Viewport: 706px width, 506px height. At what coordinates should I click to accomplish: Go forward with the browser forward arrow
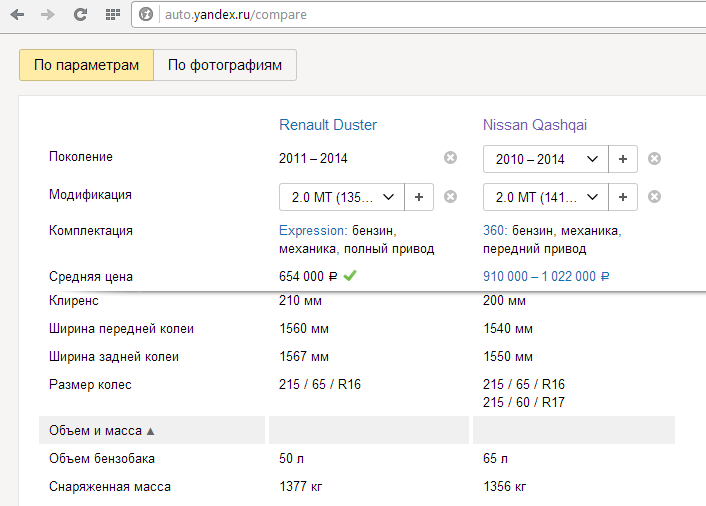click(x=48, y=15)
